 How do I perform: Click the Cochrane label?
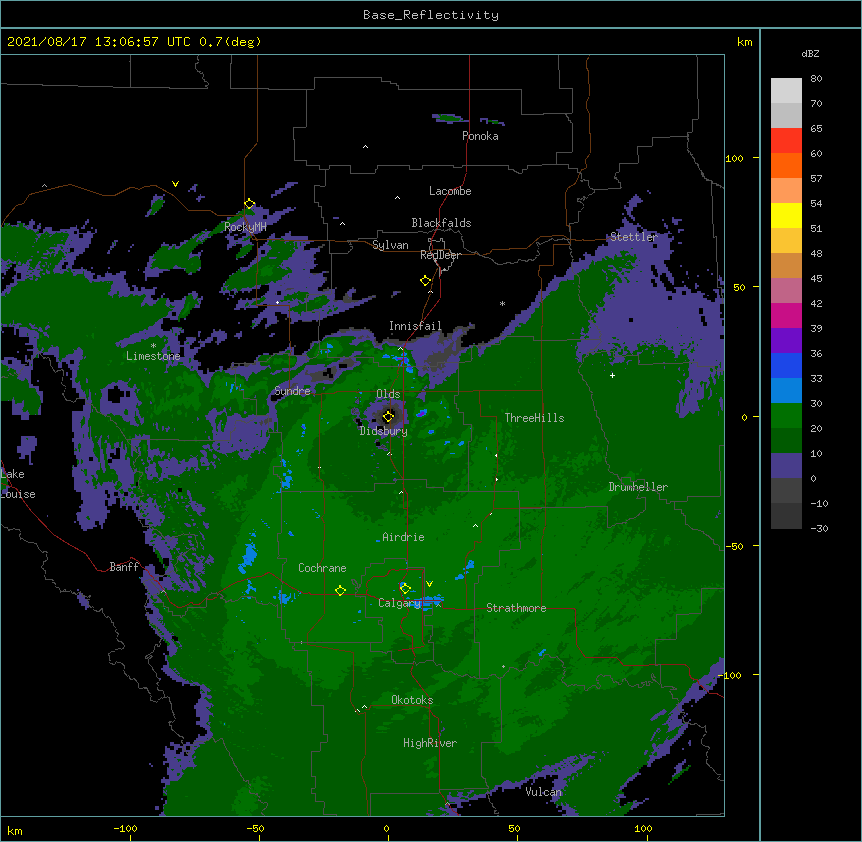[x=322, y=568]
